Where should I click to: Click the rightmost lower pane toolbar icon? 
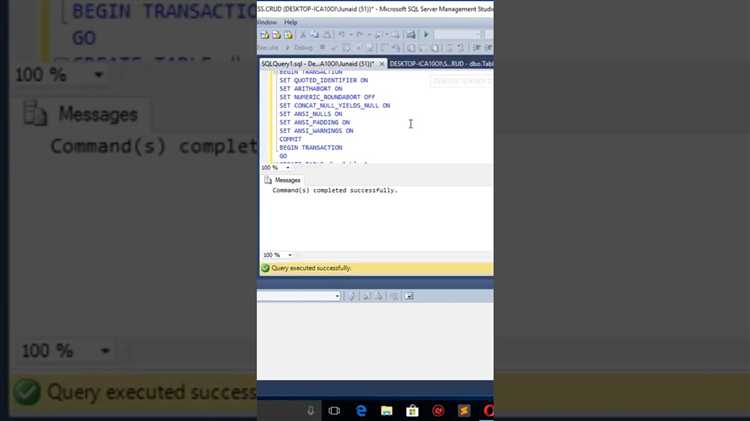(x=409, y=296)
